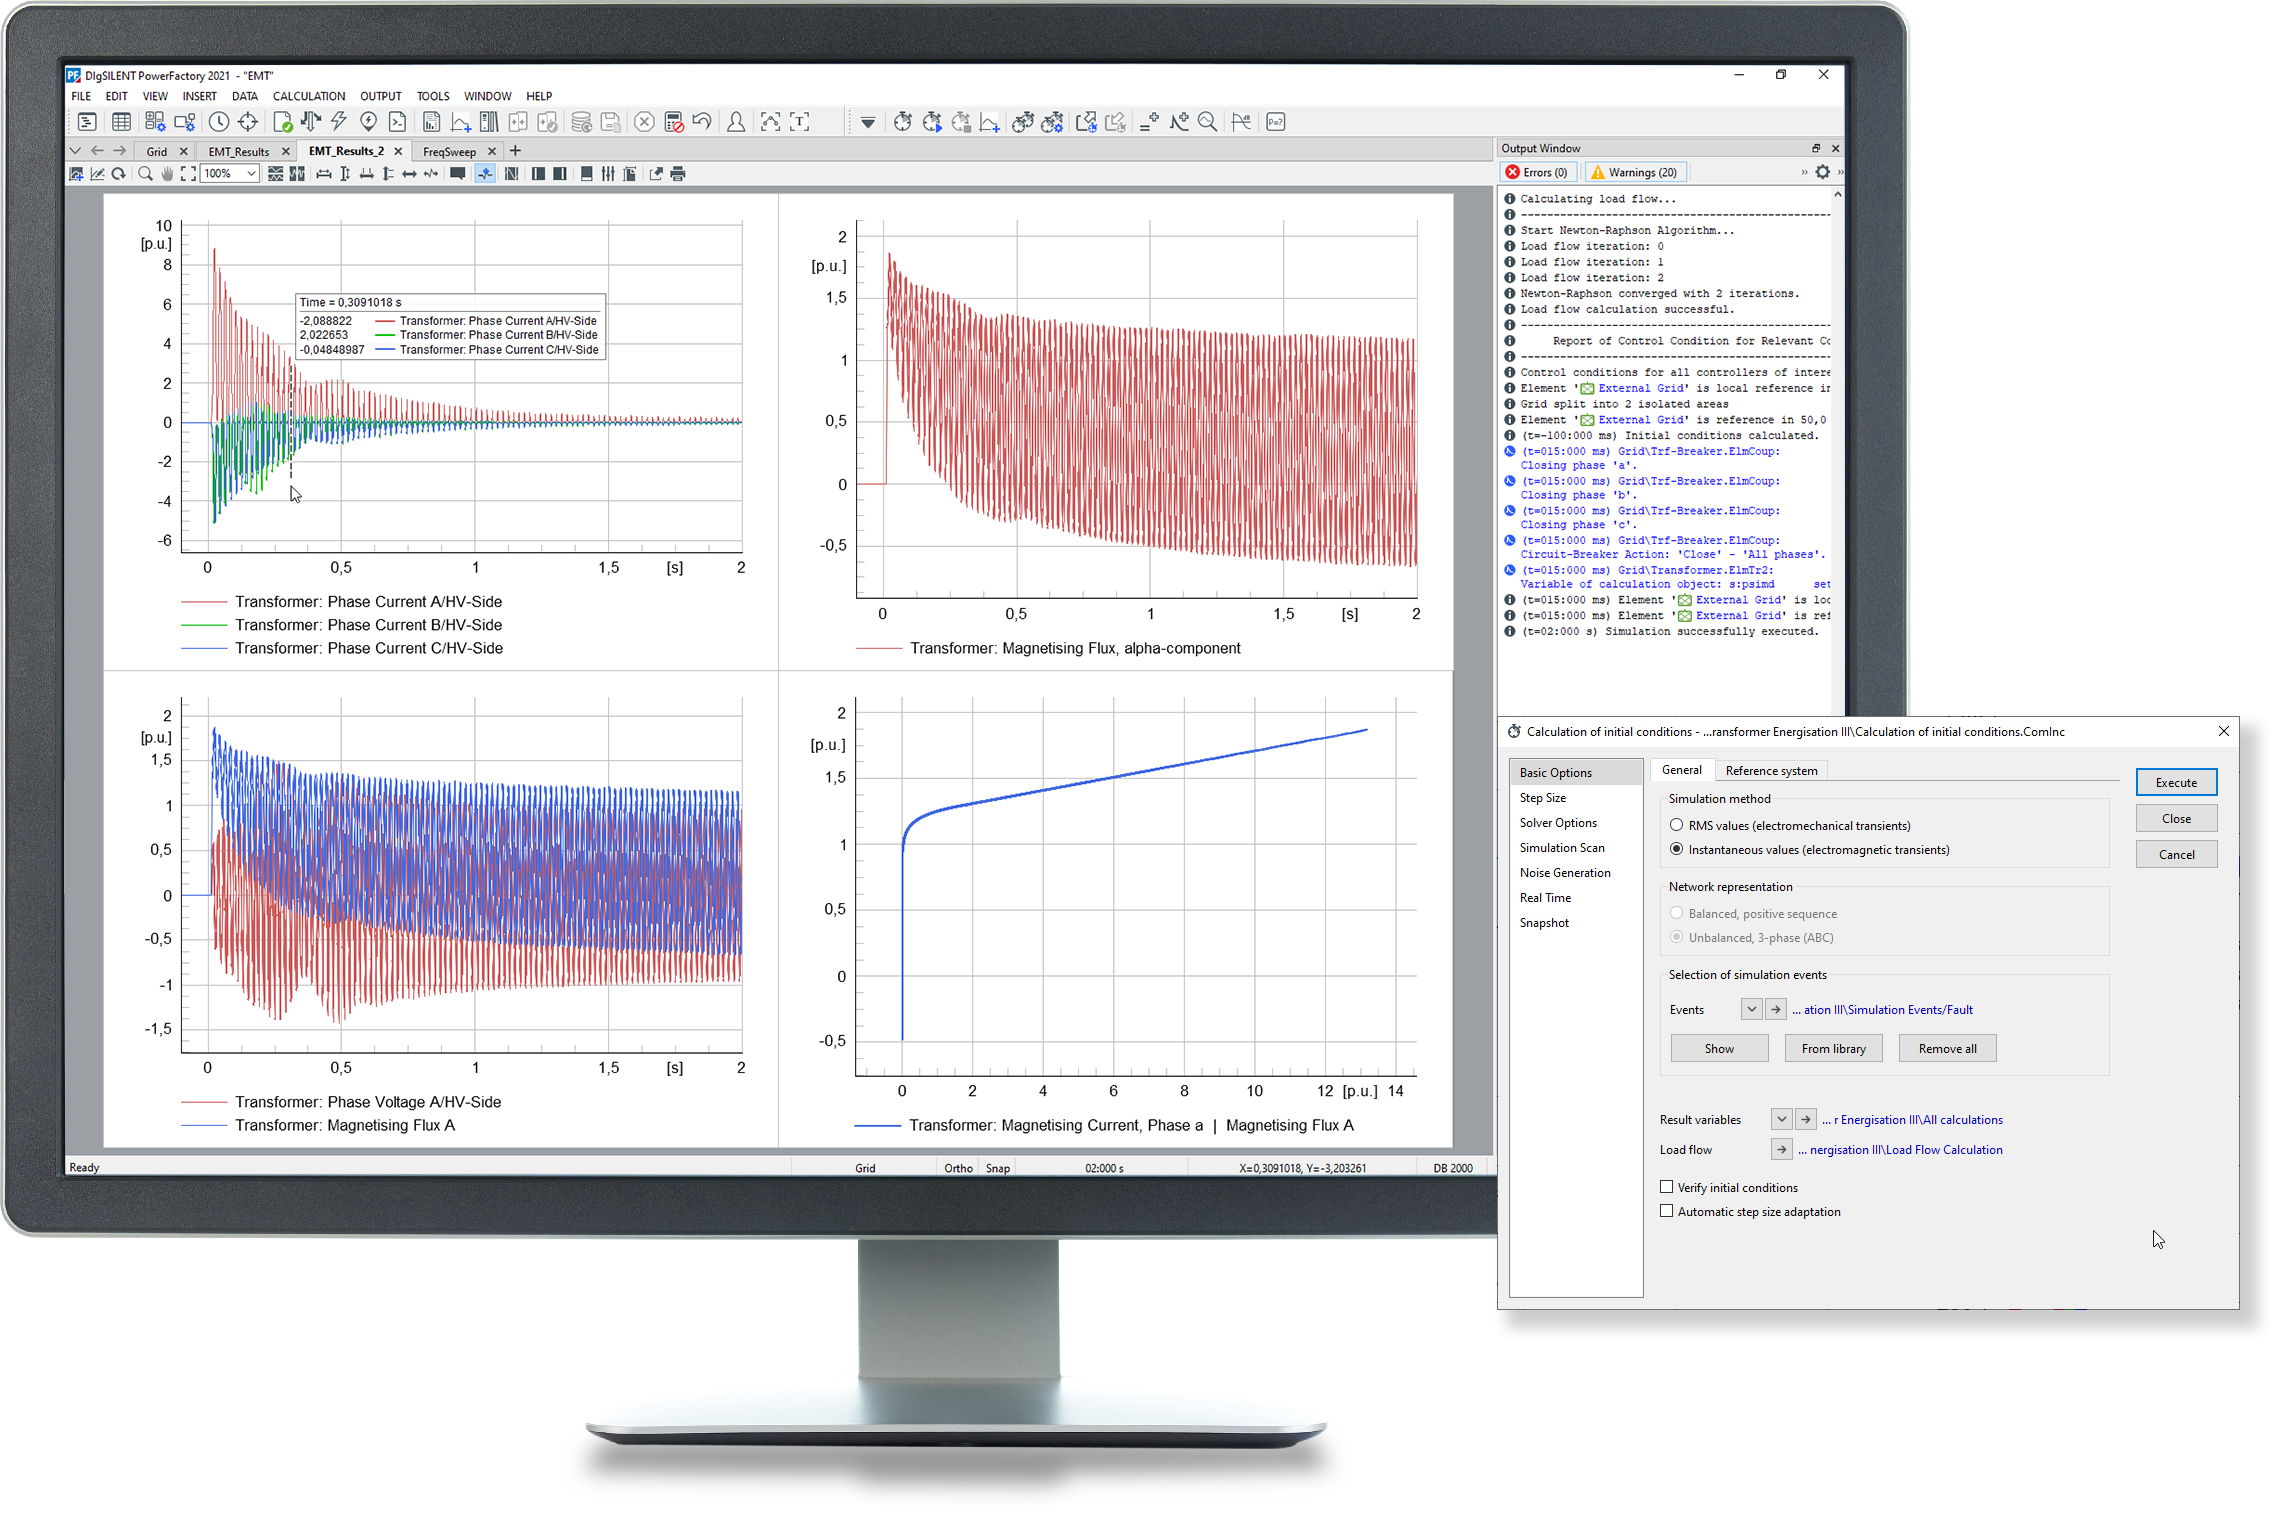
Task: Expand the Events selection dropdown arrow
Action: pyautogui.click(x=1750, y=1009)
